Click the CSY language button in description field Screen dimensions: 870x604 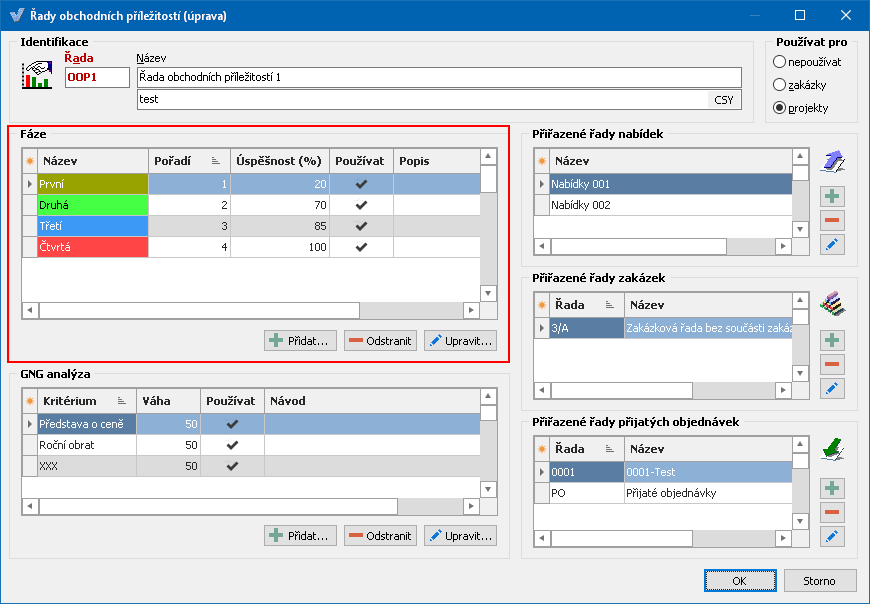pos(724,100)
